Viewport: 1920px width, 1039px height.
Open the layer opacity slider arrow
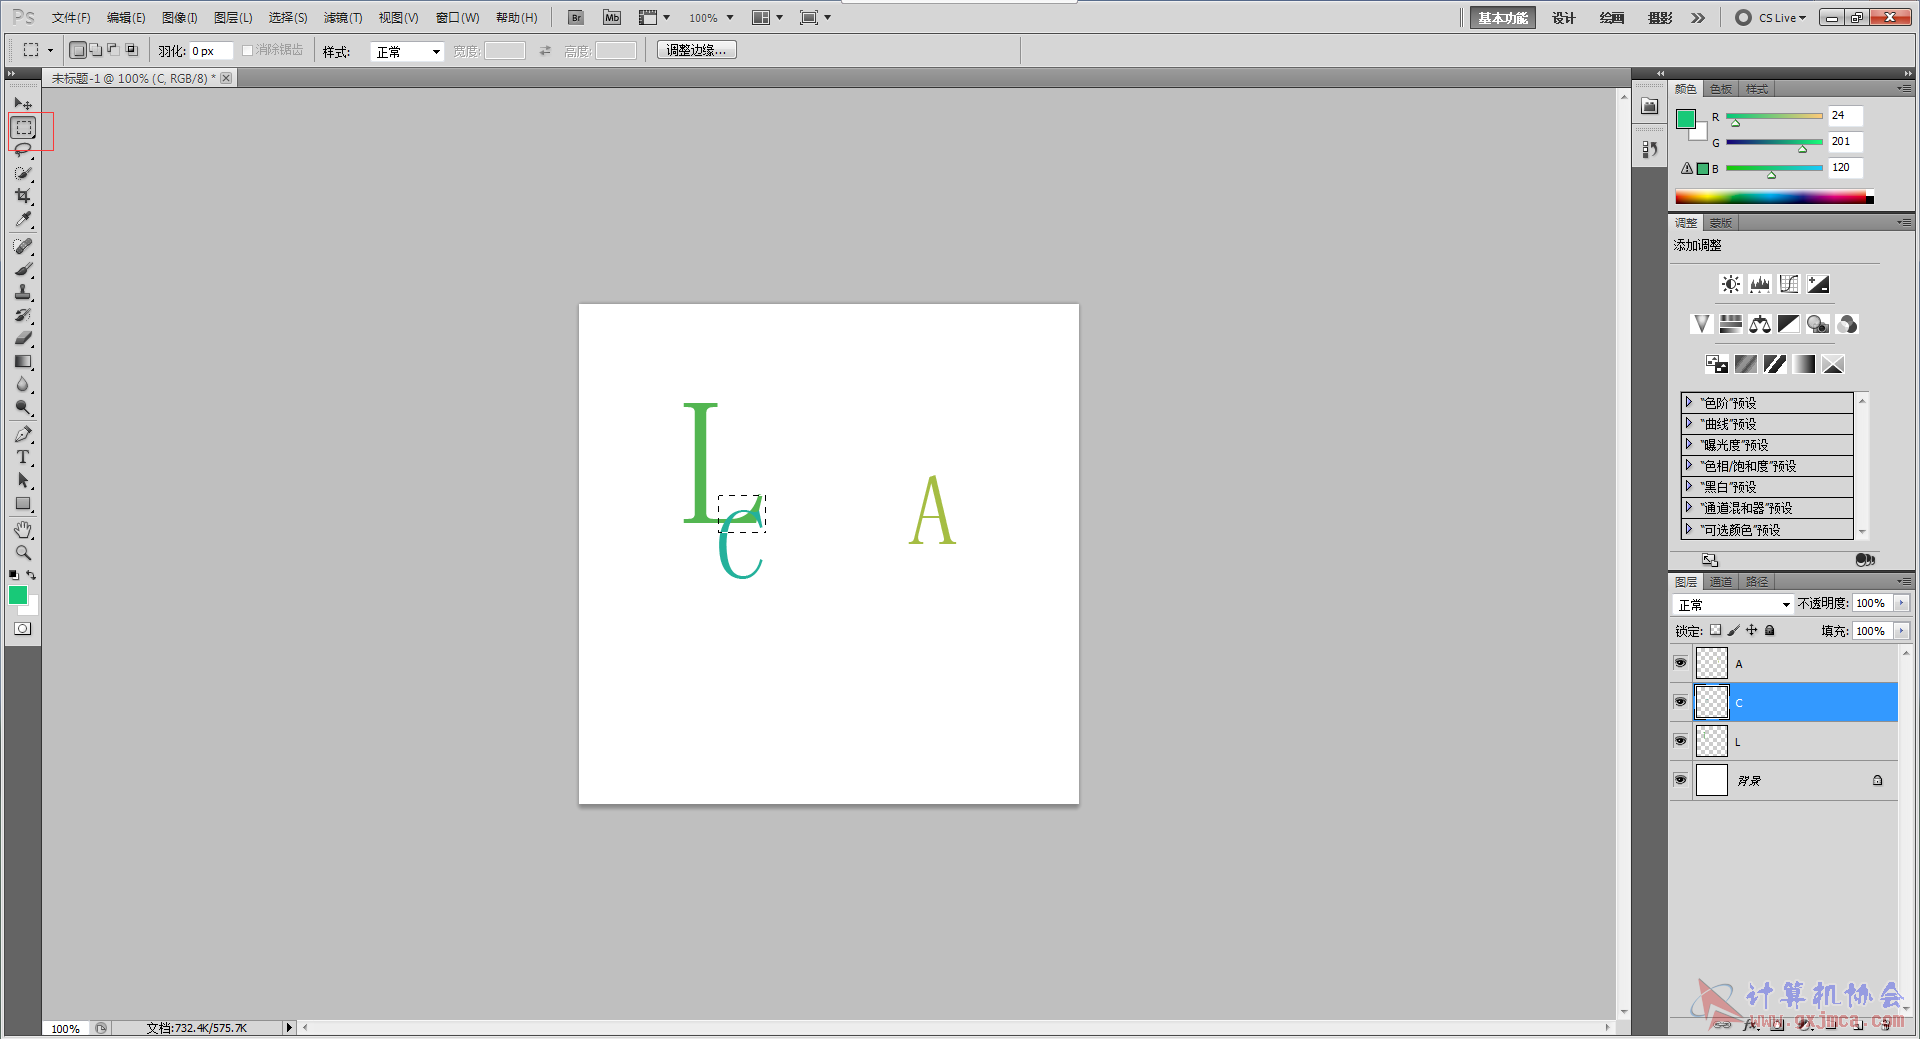1901,603
